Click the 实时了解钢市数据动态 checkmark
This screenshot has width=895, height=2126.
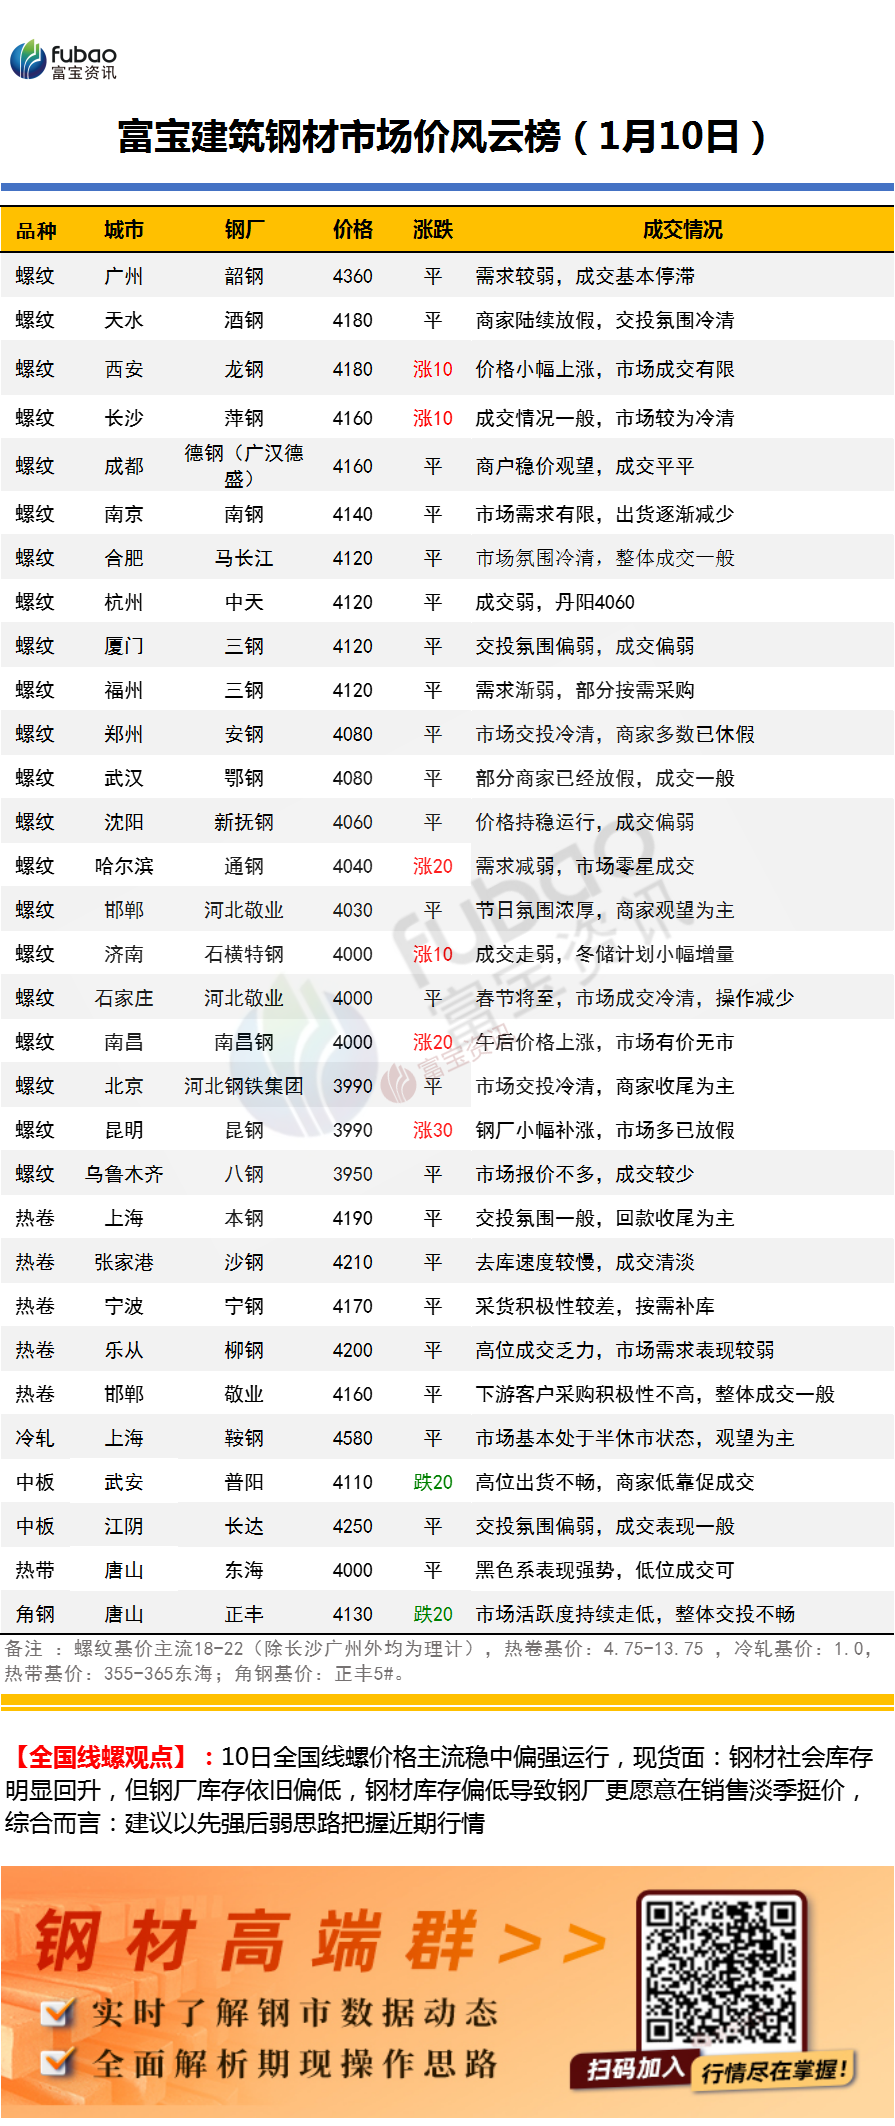pyautogui.click(x=56, y=2011)
